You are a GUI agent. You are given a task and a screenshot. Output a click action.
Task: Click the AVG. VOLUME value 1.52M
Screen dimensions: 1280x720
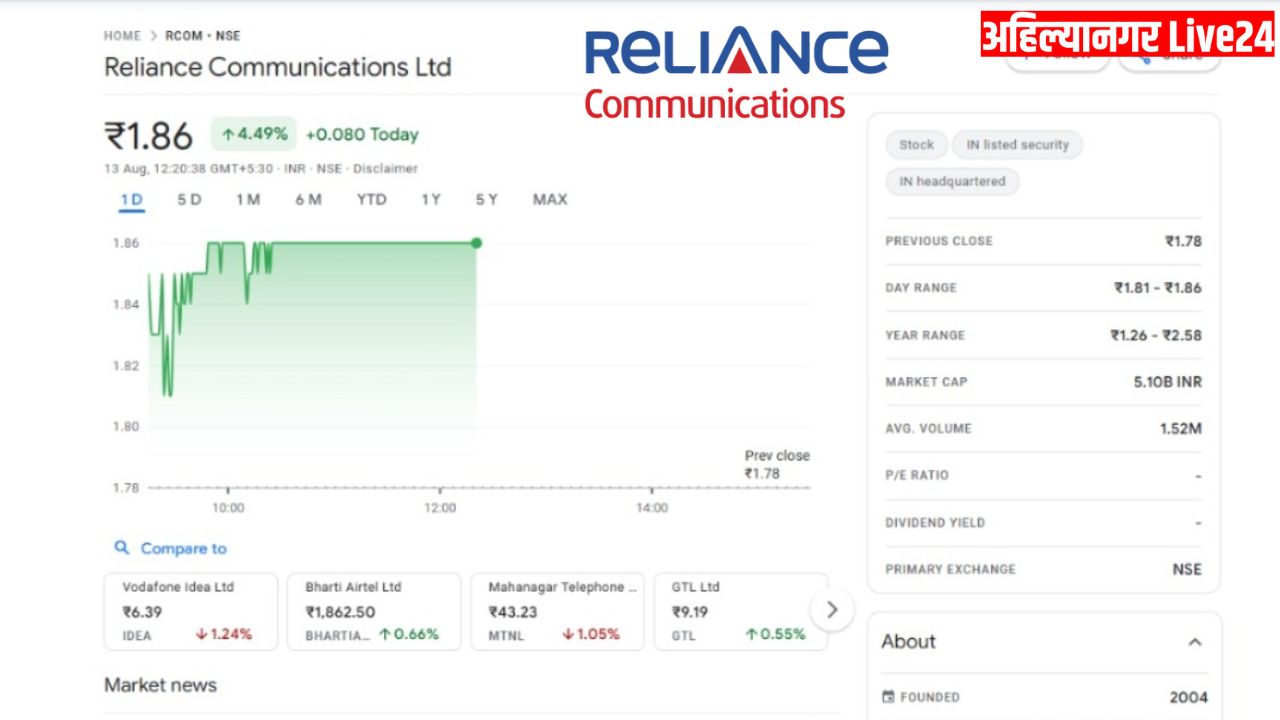[x=1181, y=429]
